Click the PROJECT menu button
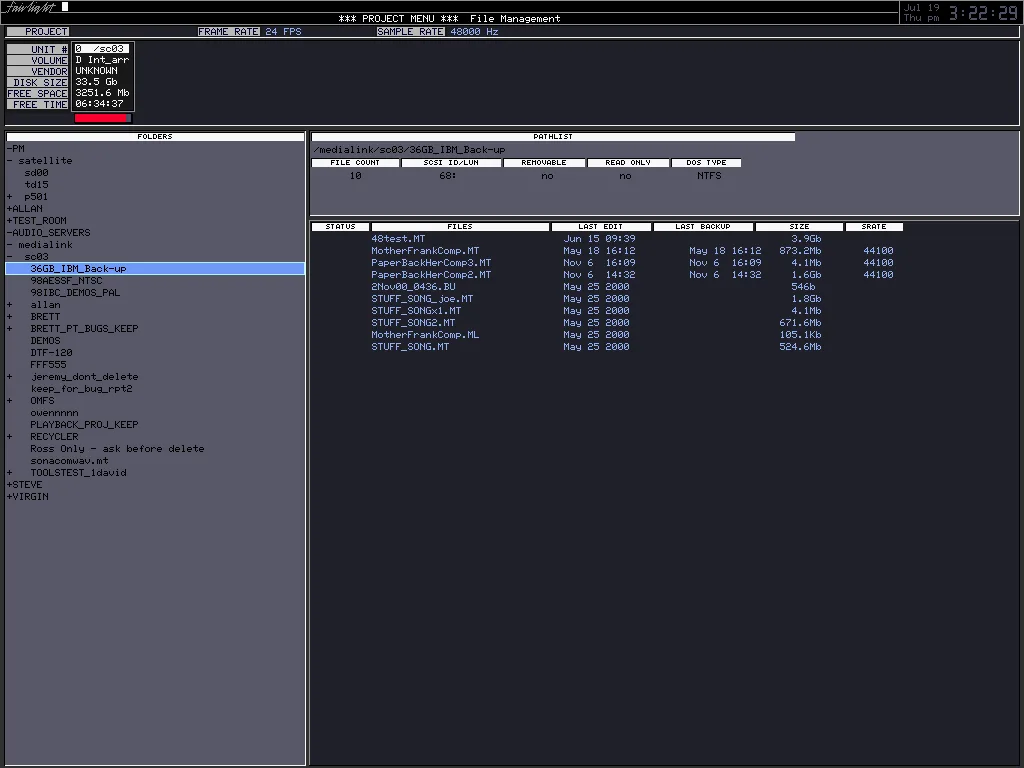Screen dimensions: 1024x768 (38, 31)
